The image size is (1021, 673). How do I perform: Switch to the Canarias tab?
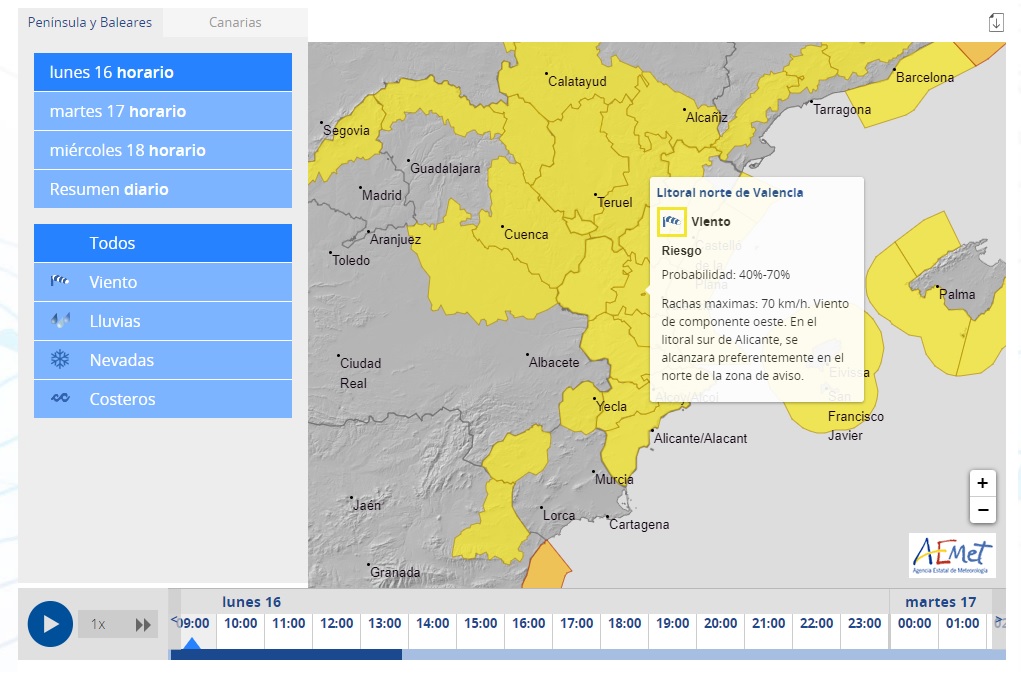pyautogui.click(x=235, y=22)
